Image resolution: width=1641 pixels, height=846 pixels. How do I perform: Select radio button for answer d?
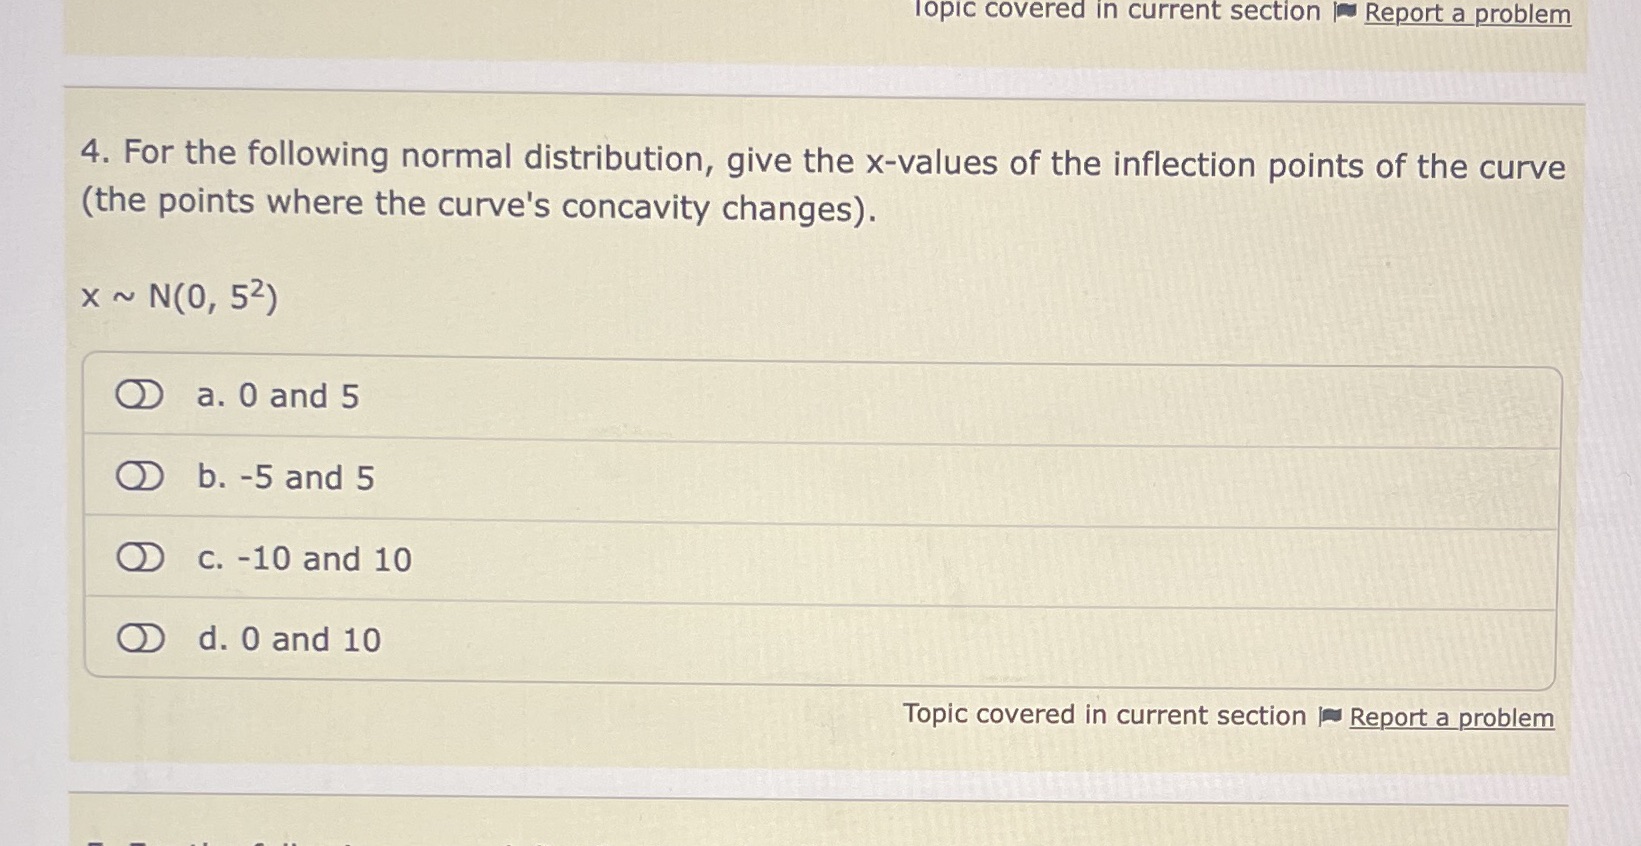(x=139, y=638)
